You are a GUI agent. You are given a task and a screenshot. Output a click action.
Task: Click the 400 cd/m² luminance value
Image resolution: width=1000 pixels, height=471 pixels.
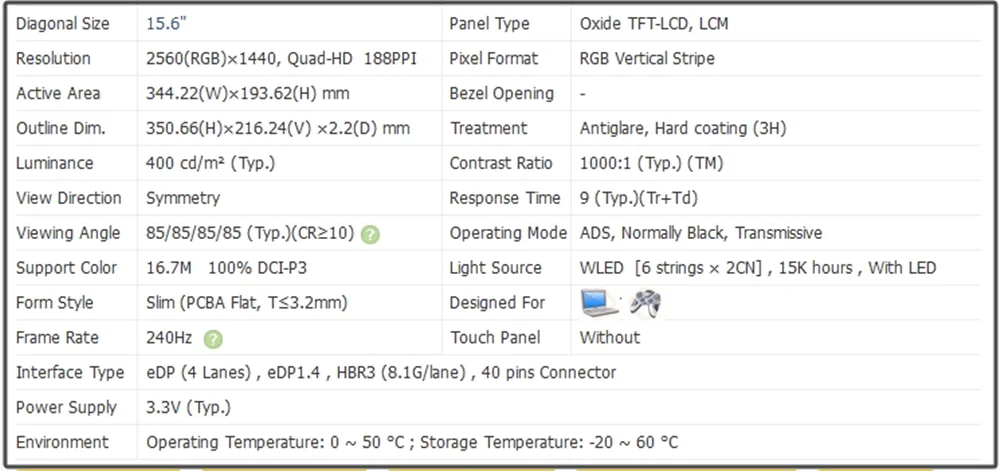click(210, 163)
